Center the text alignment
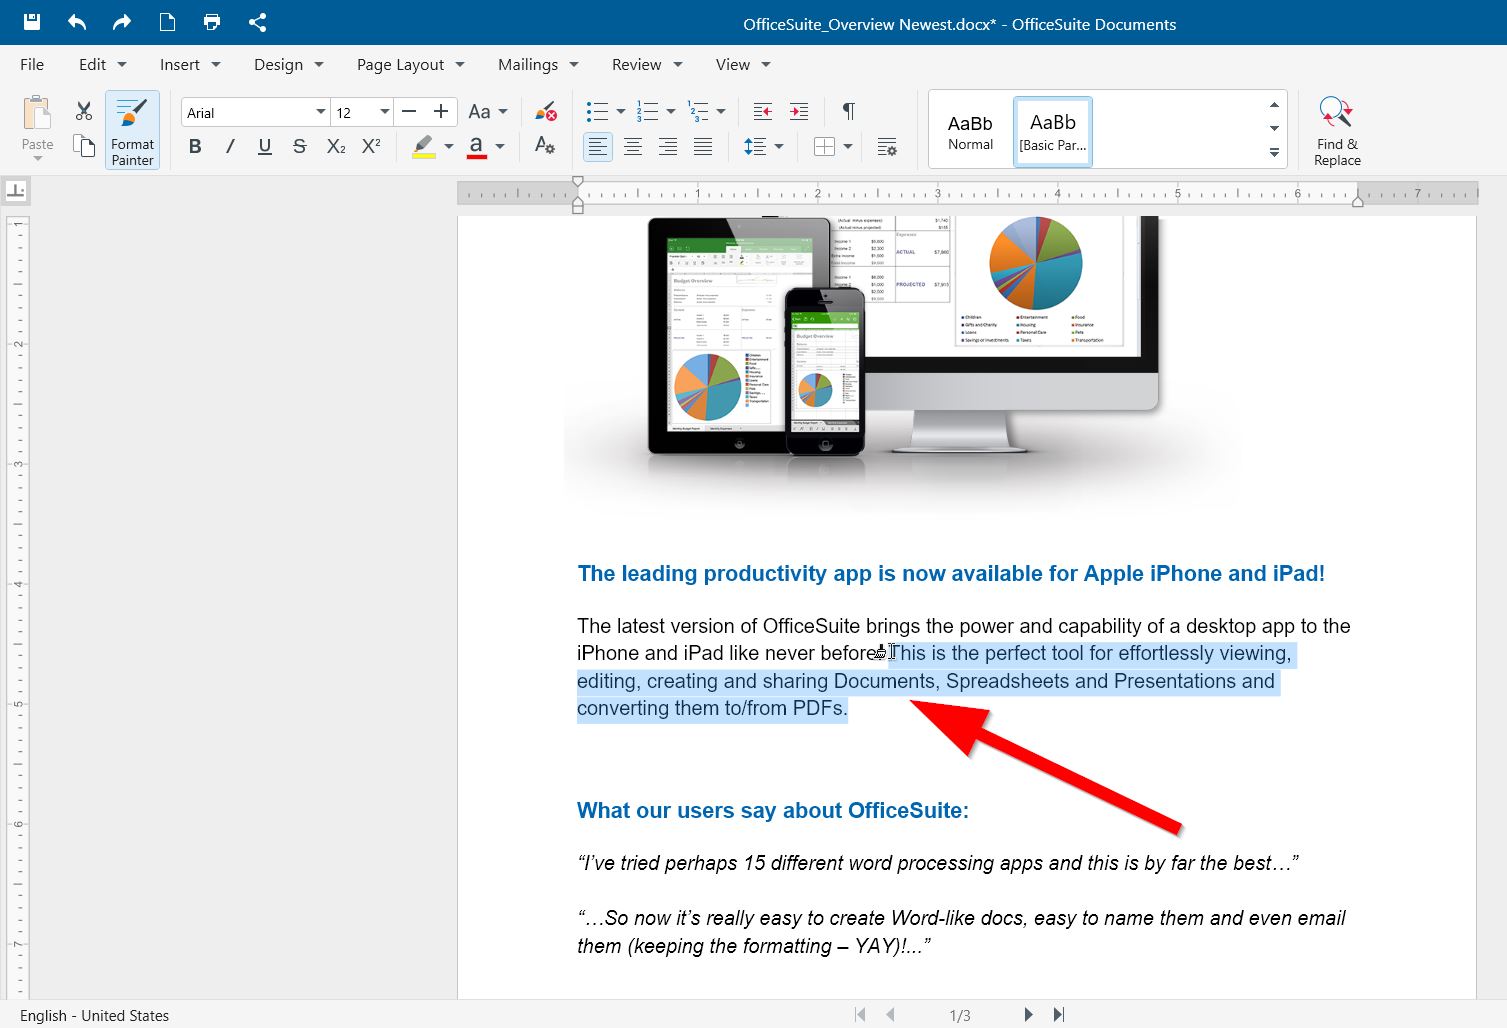This screenshot has height=1028, width=1507. [x=633, y=147]
